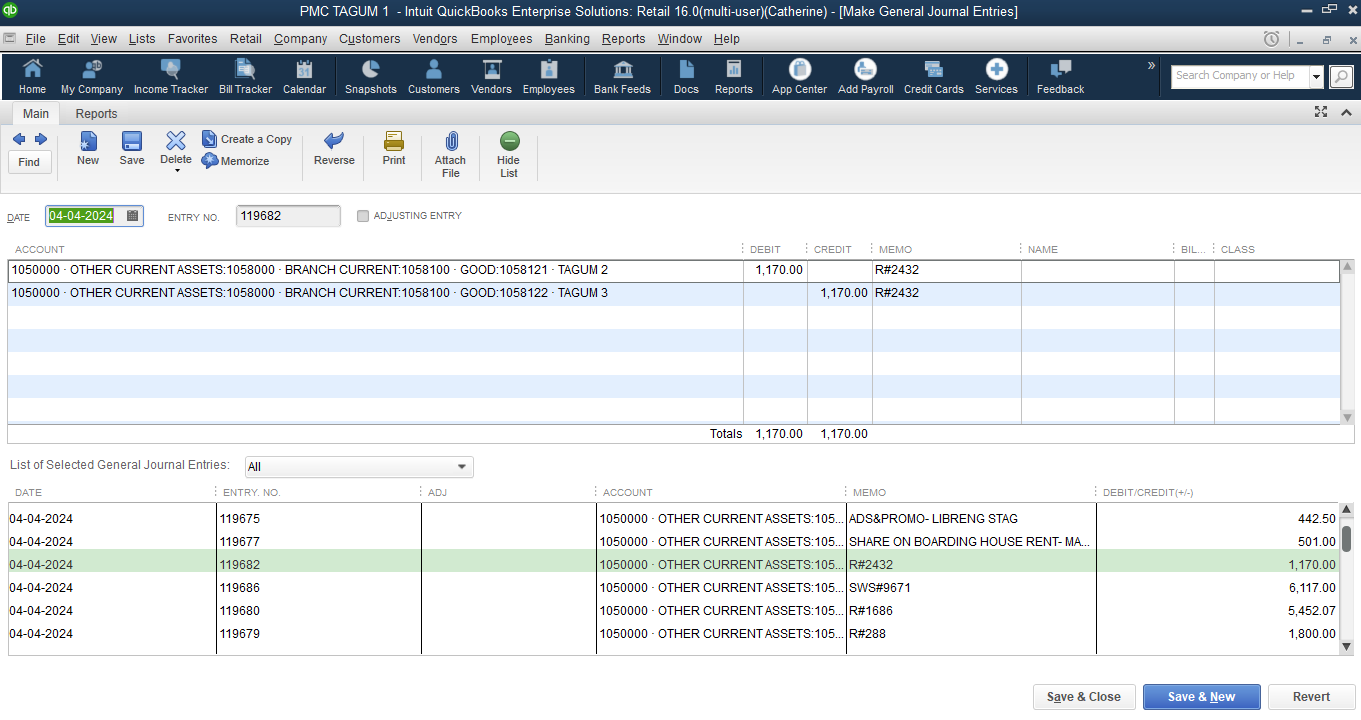Viewport: 1361px width, 720px height.
Task: Click the Find button
Action: (29, 162)
